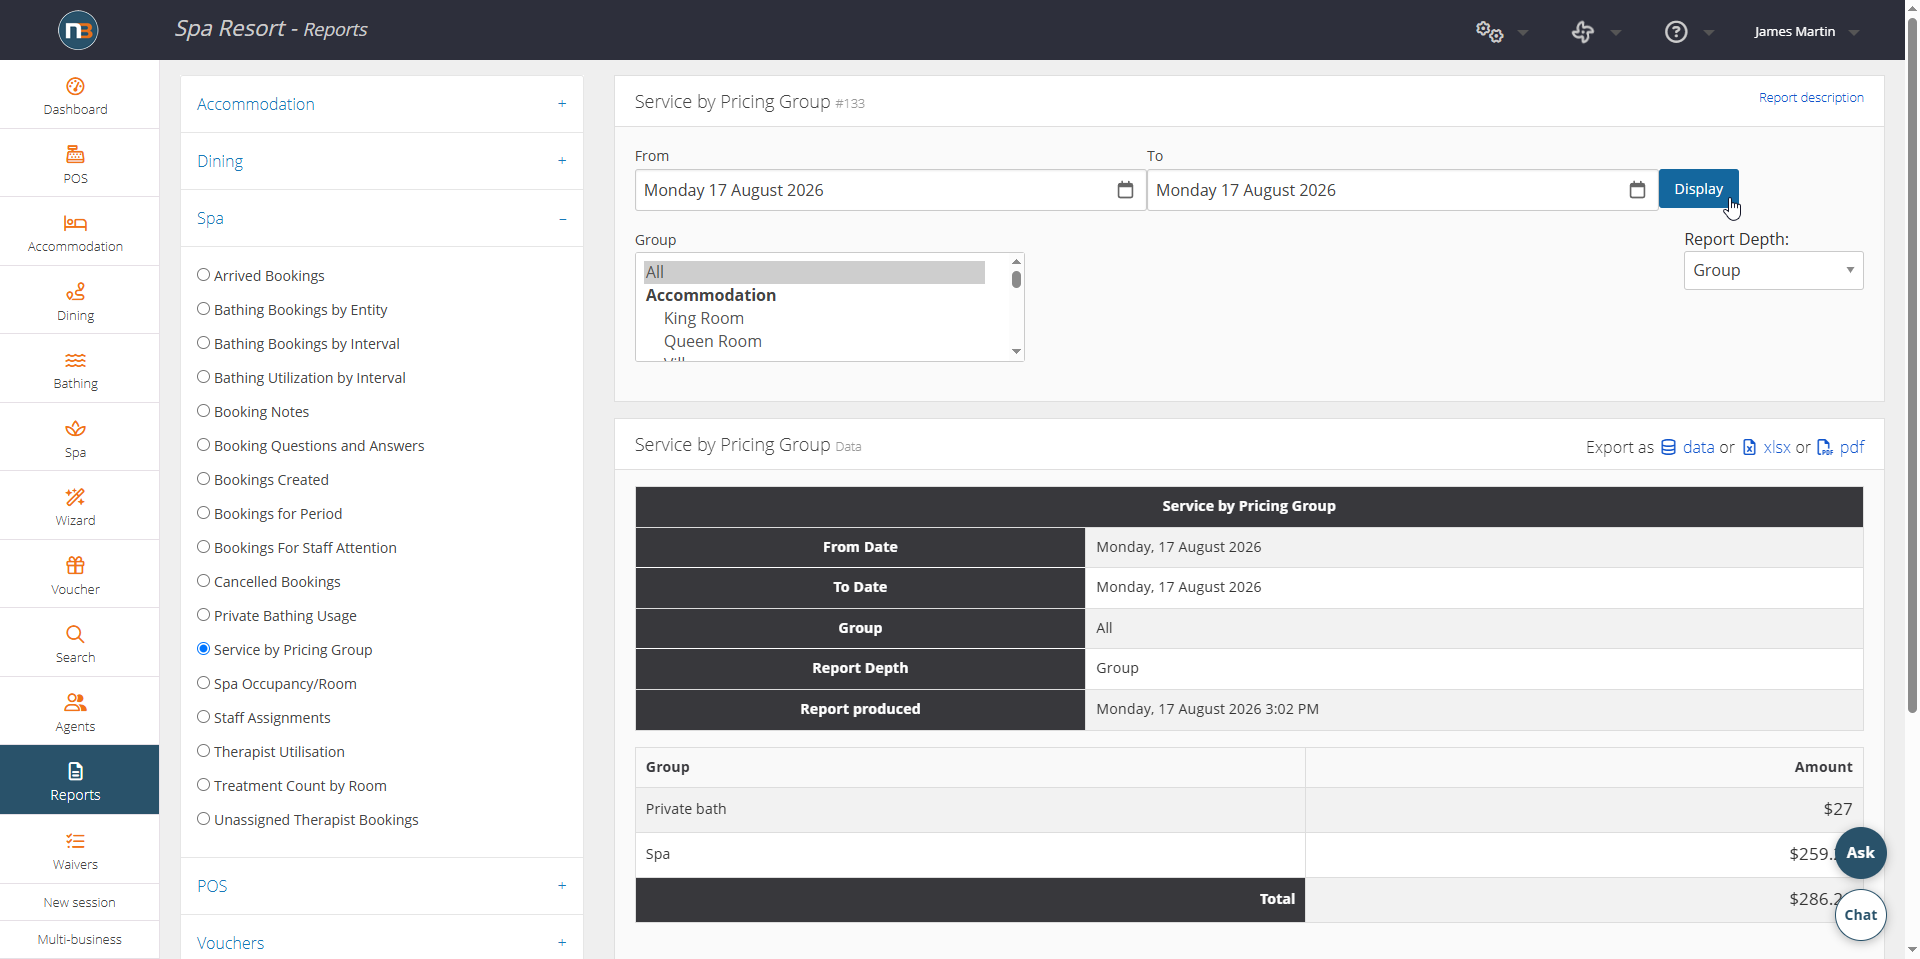Click the pdf export file icon
Viewport: 1920px width, 959px height.
(1825, 447)
